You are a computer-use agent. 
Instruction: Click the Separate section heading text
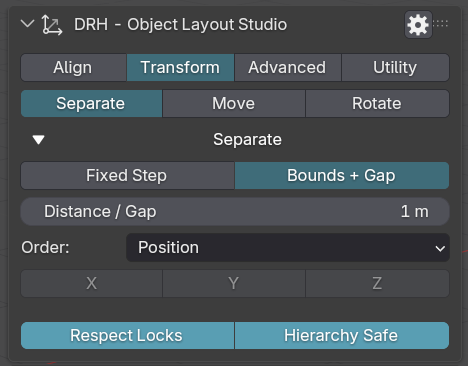tap(247, 139)
